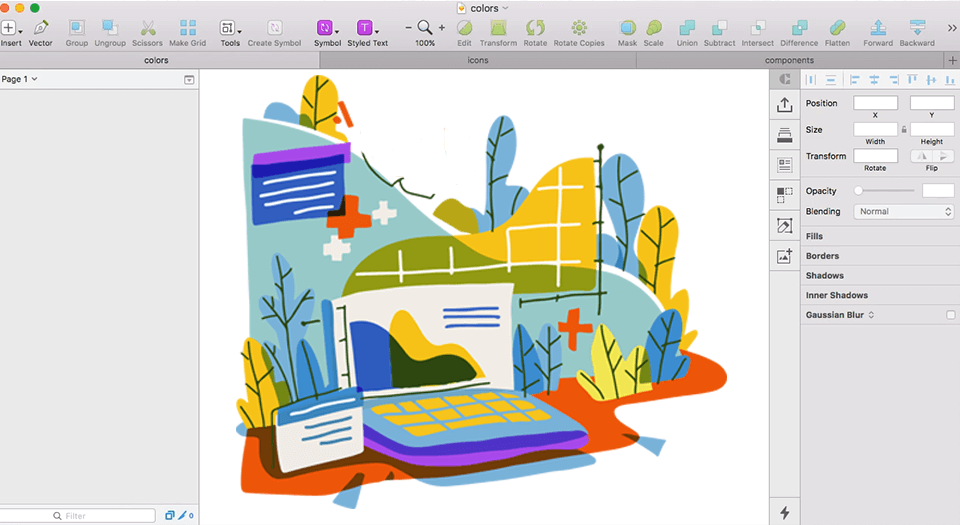Viewport: 960px width, 525px height.
Task: Click the Create Symbol icon
Action: 274,28
